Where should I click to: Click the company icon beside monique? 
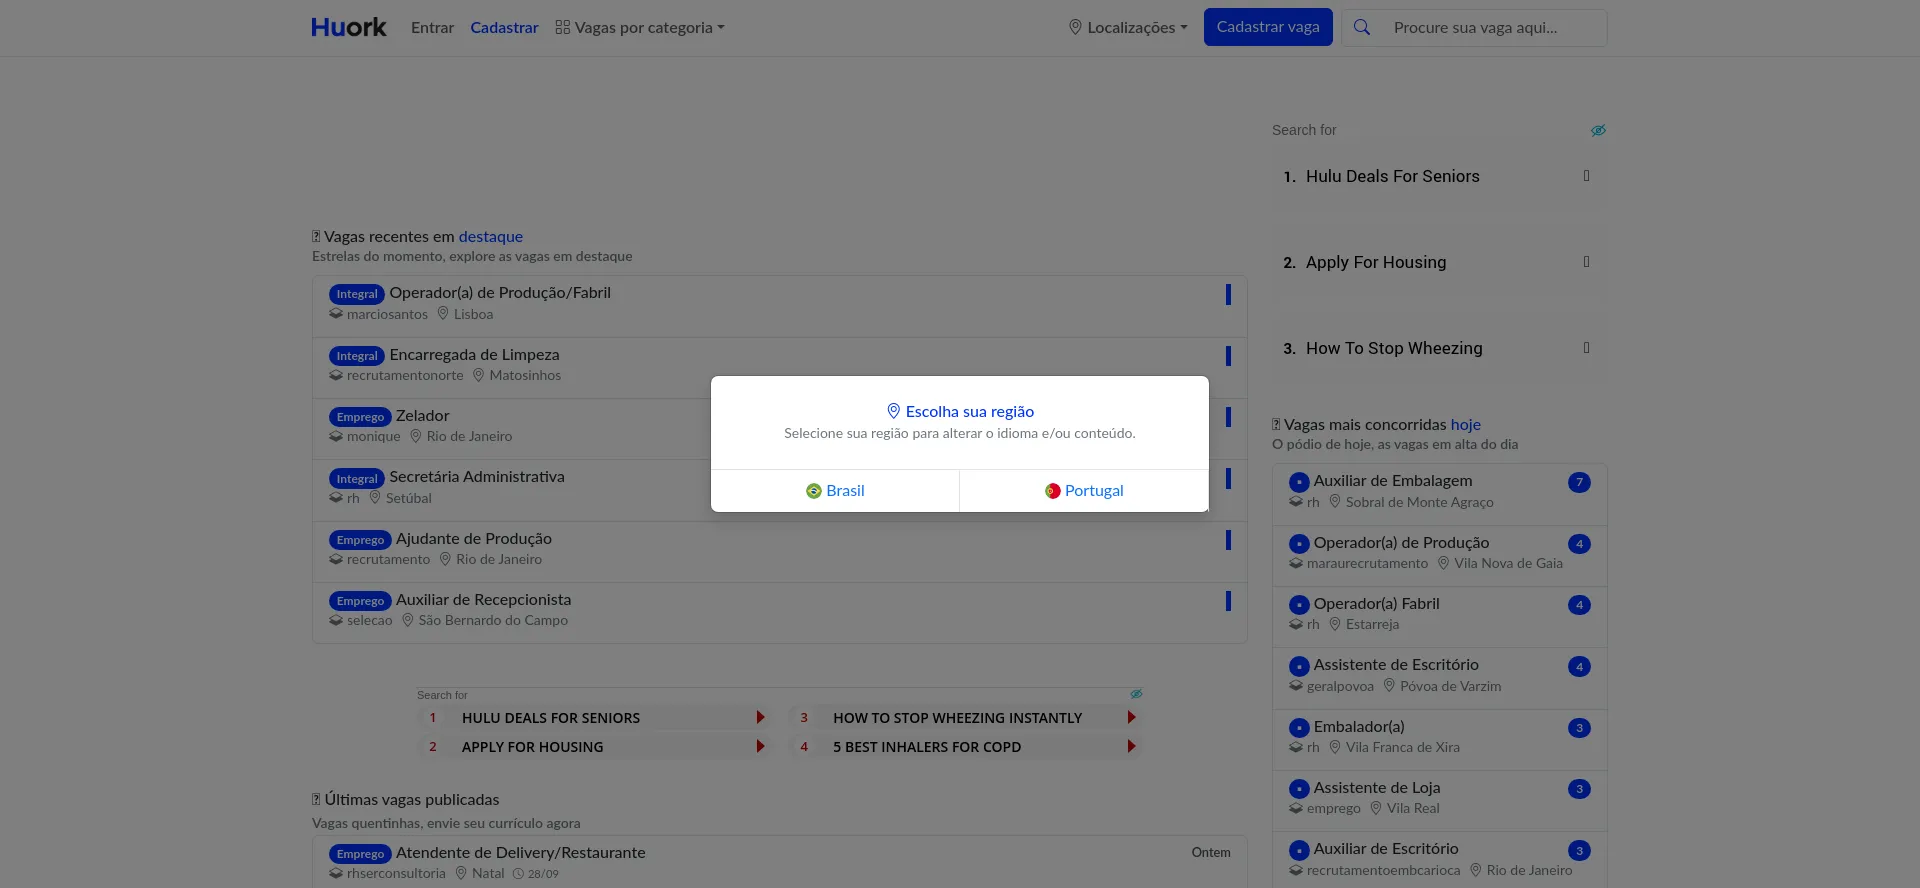(336, 436)
